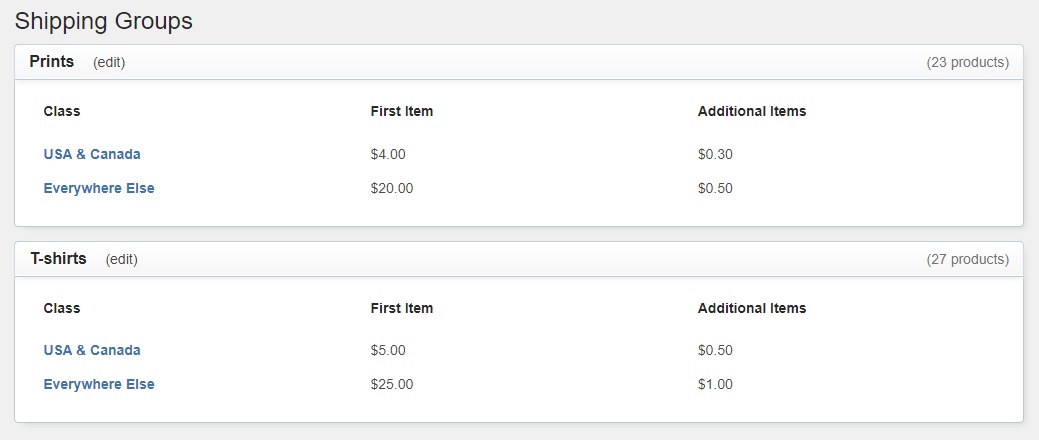
Task: Click the 23 products count
Action: [x=967, y=62]
